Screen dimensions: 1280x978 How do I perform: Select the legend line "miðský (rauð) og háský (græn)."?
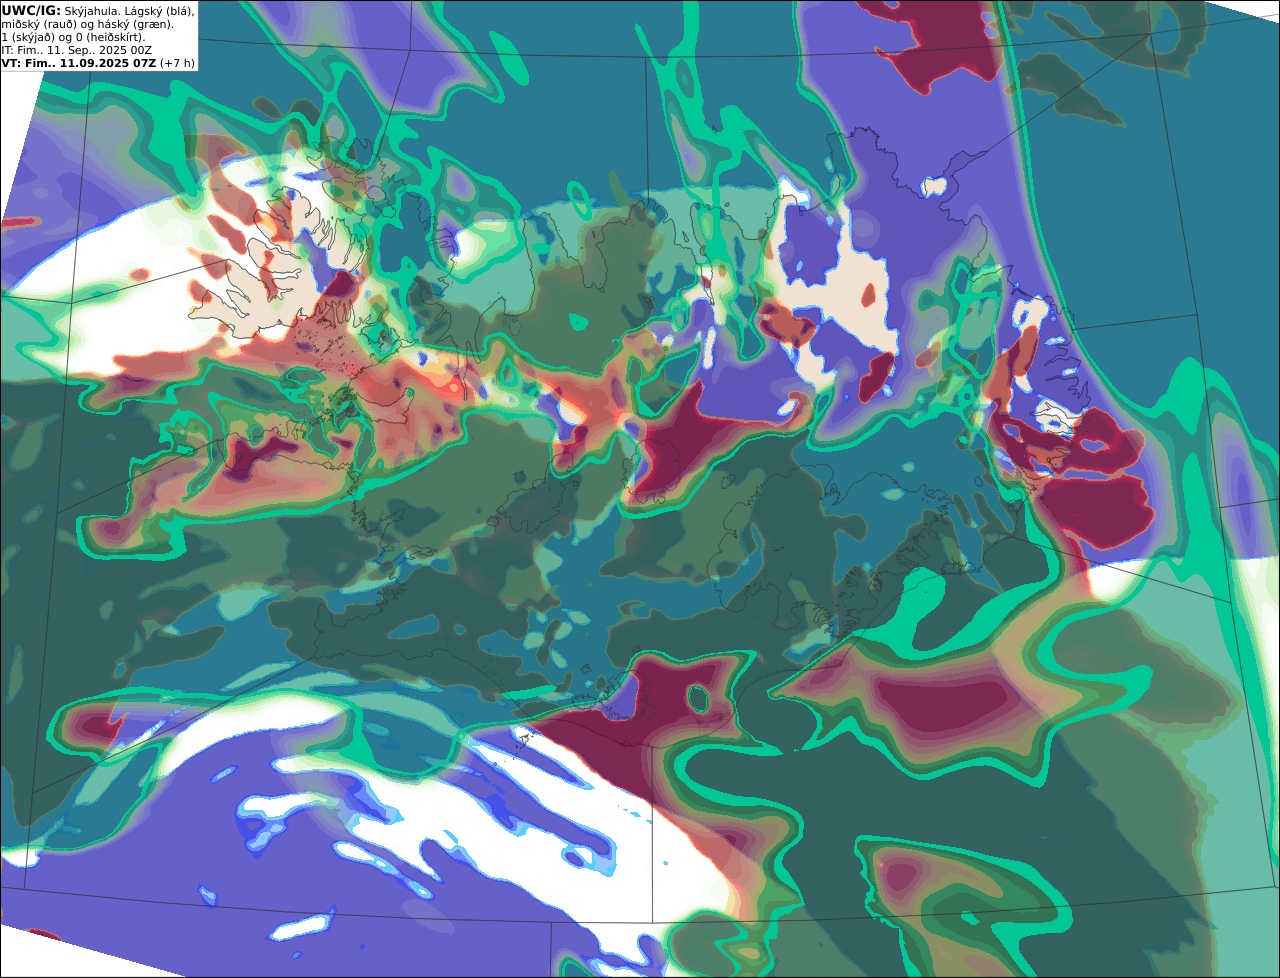pyautogui.click(x=87, y=24)
